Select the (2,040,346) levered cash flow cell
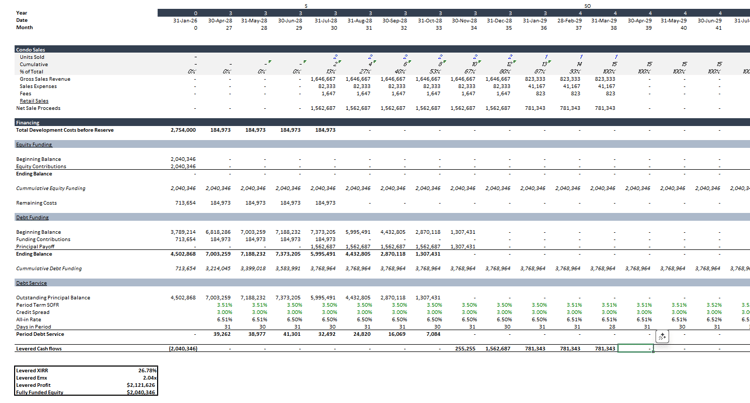The height and width of the screenshot is (403, 750). [x=183, y=349]
